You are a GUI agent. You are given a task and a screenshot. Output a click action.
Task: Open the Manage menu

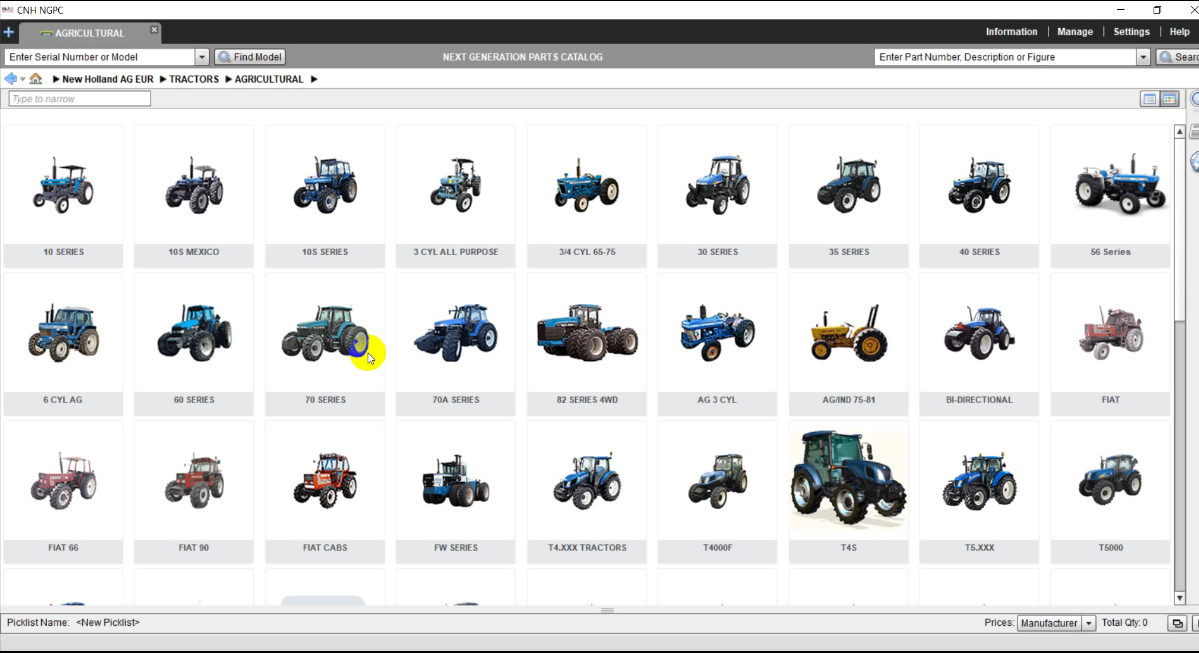tap(1074, 32)
